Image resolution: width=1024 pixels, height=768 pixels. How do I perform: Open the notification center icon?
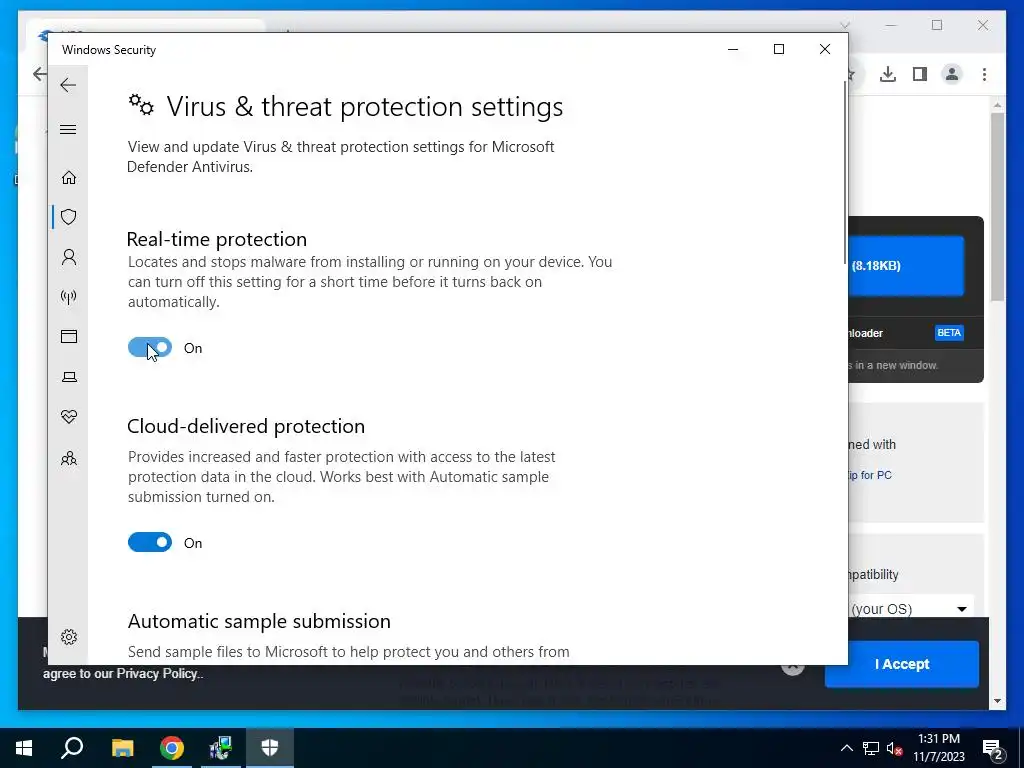[993, 748]
